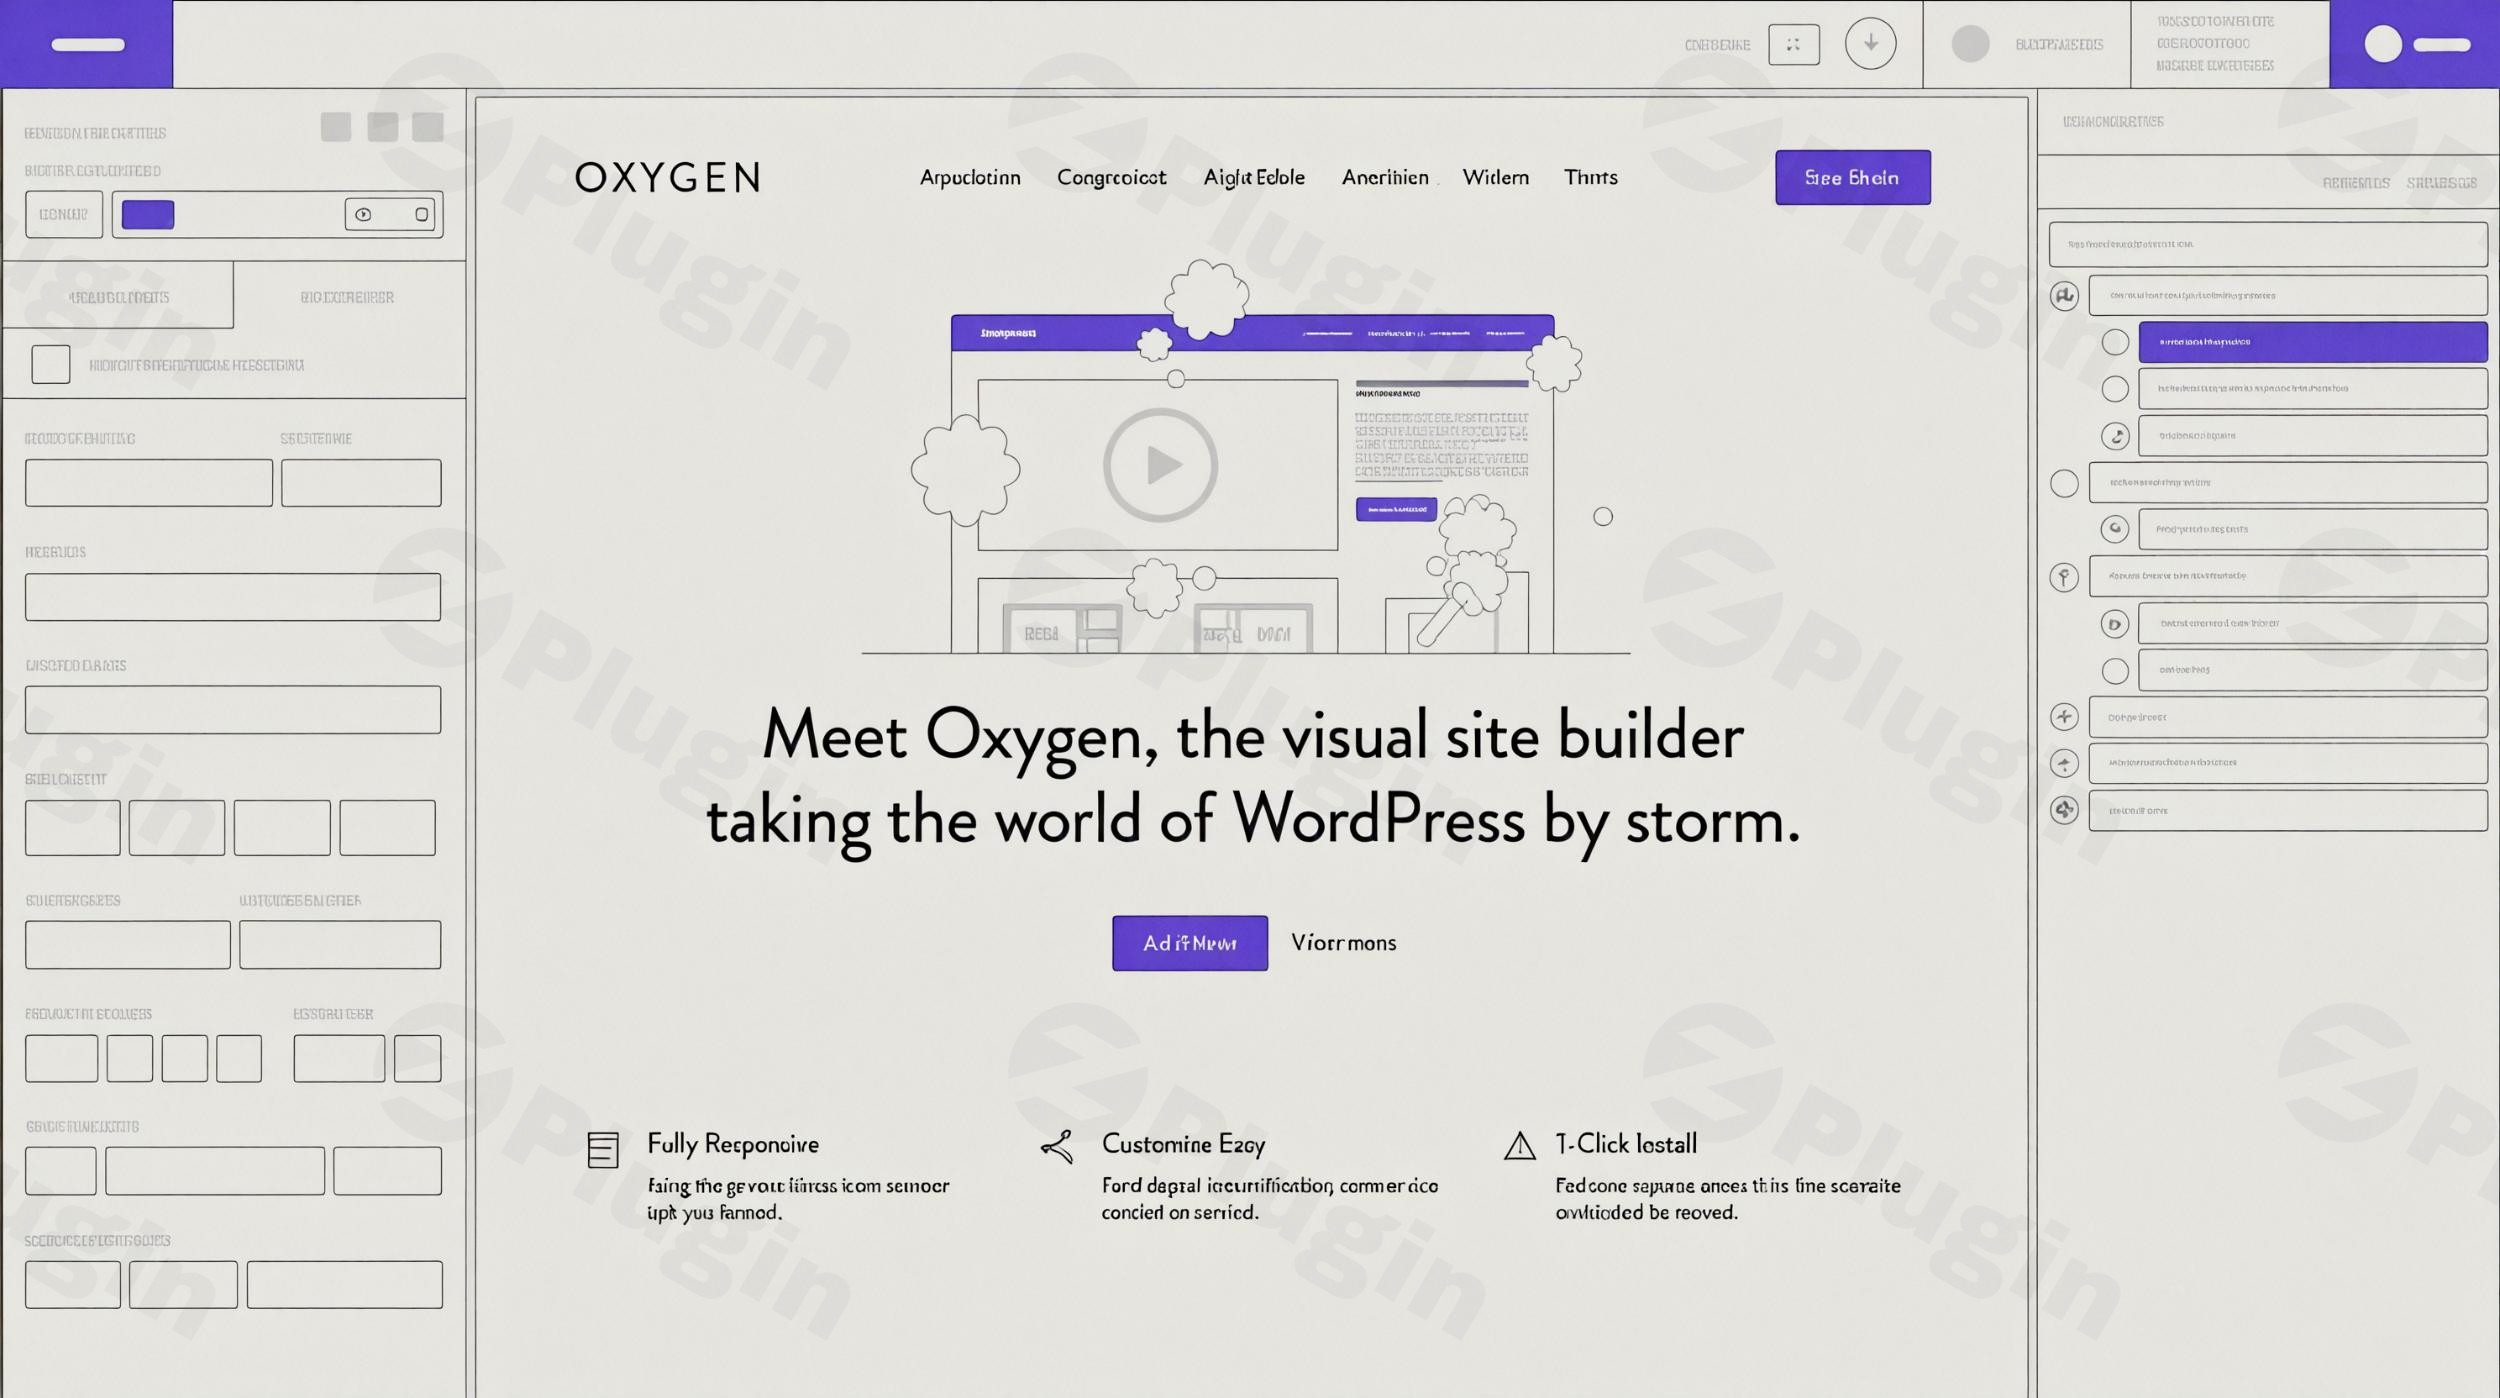This screenshot has height=1398, width=2500.
Task: Flip the purple toggle switch in the top-right corner
Action: (x=2416, y=44)
